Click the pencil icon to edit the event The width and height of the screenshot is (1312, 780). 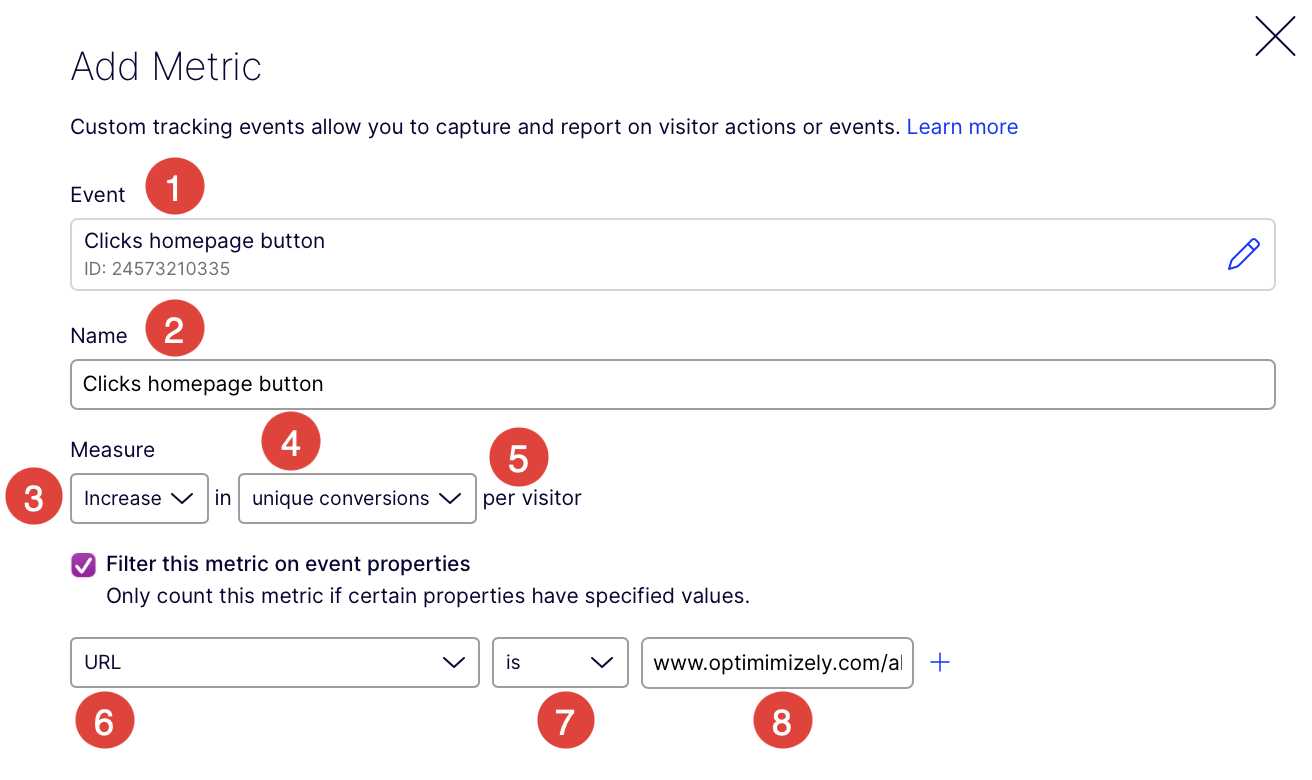pyautogui.click(x=1243, y=254)
